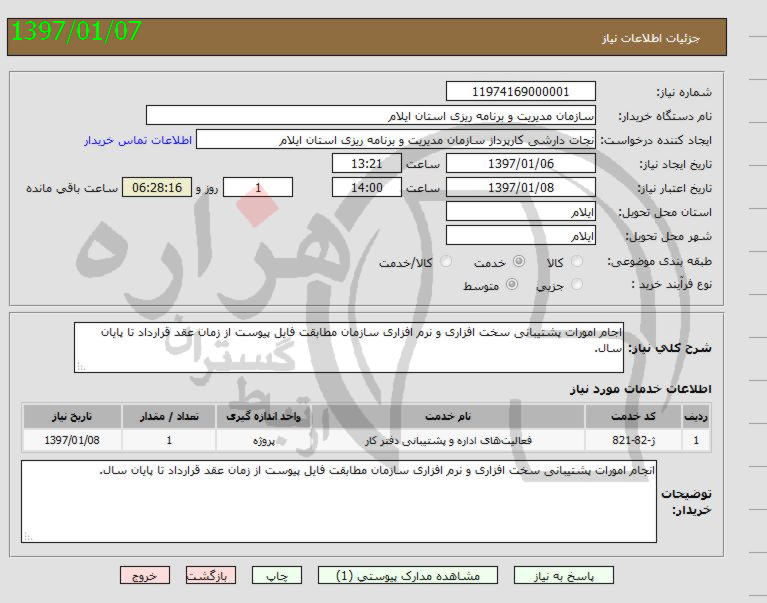Click service code ز-82-821 table cell
This screenshot has width=767, height=603.
coord(632,440)
